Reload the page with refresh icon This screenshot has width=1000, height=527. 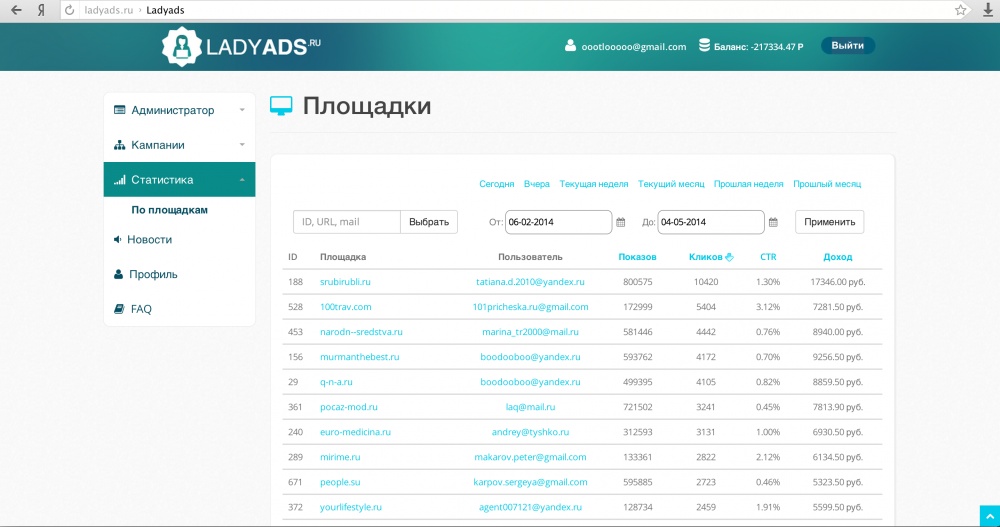click(70, 10)
